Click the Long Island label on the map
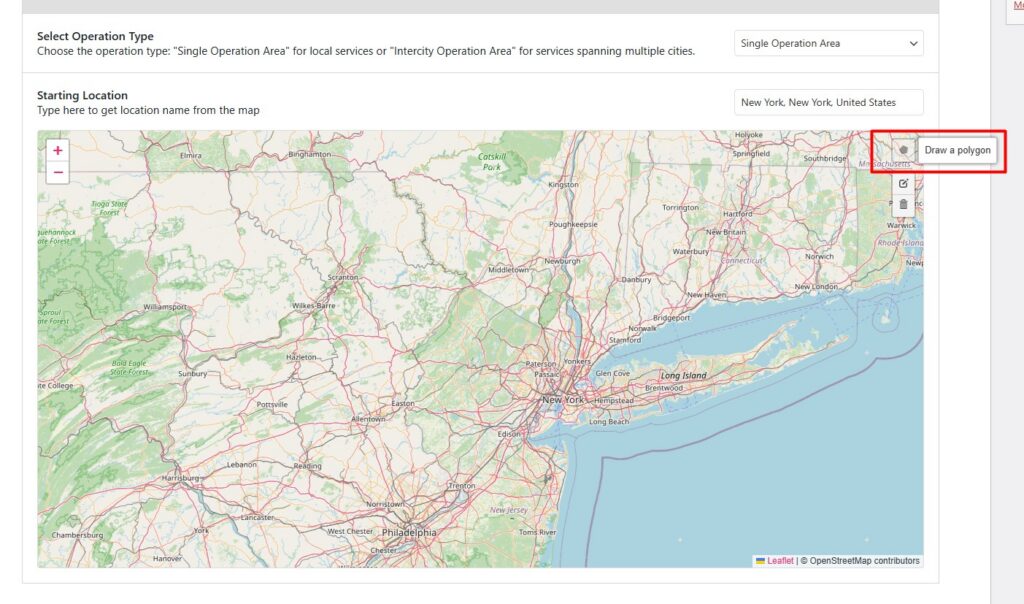Image resolution: width=1024 pixels, height=604 pixels. [x=682, y=374]
